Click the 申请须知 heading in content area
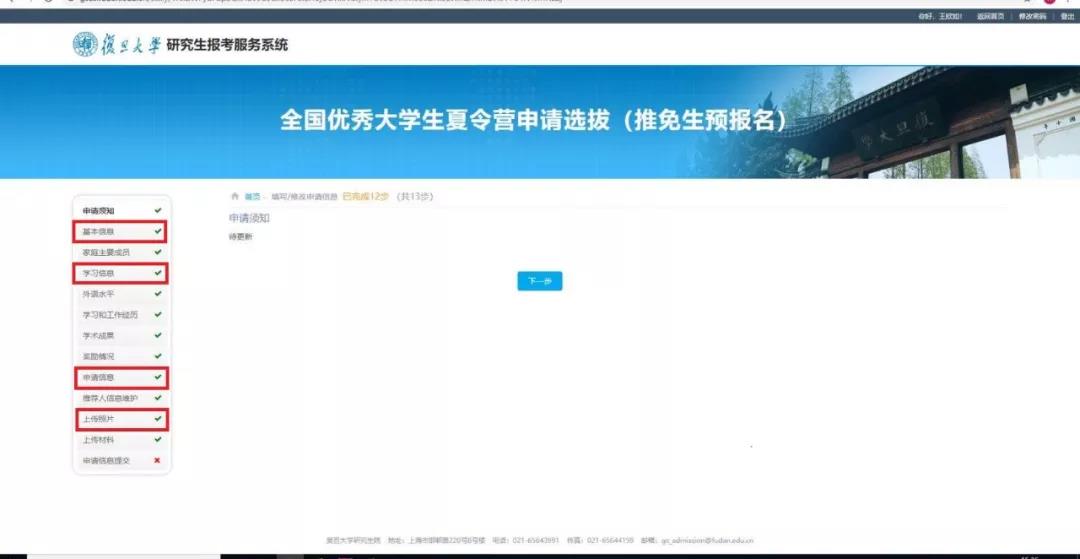The image size is (1080, 559). (x=249, y=218)
